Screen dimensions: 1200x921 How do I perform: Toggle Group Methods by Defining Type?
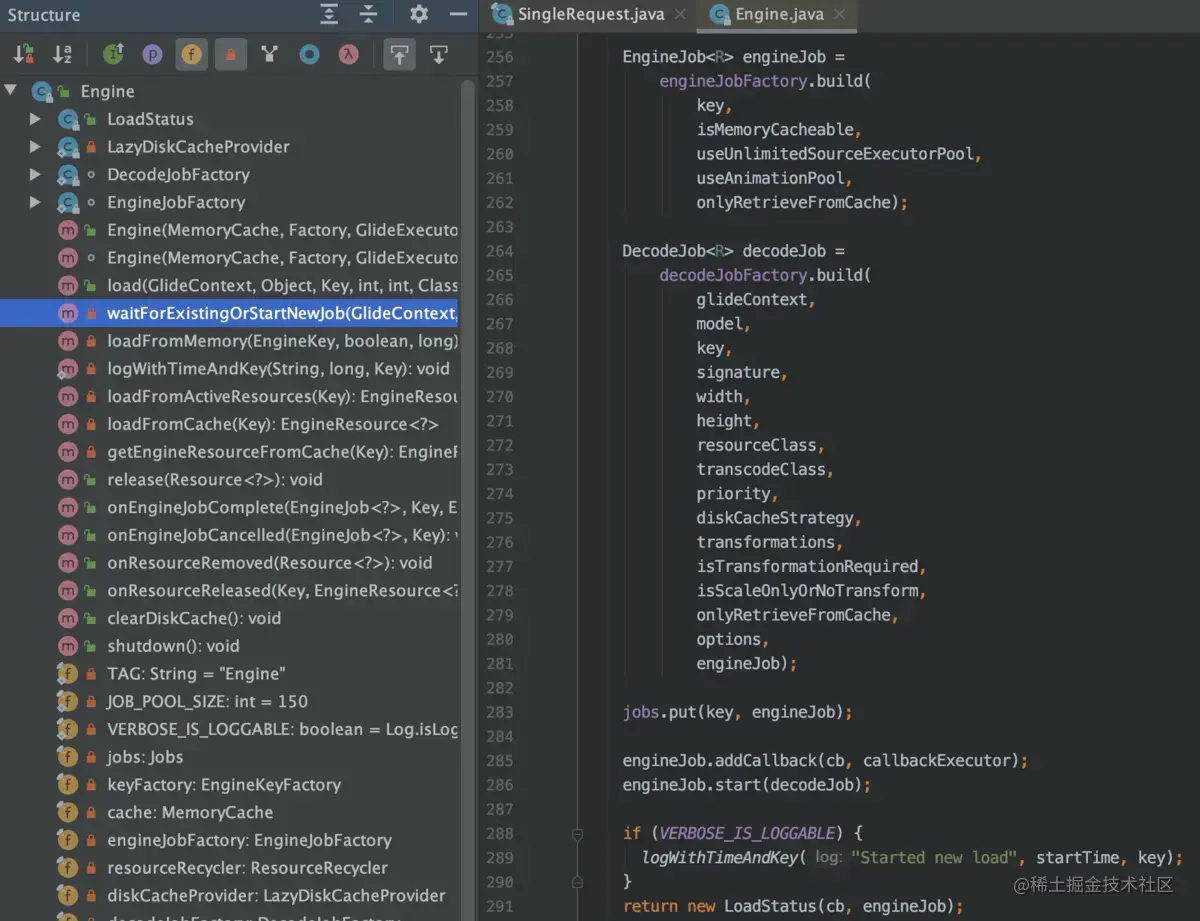click(113, 55)
